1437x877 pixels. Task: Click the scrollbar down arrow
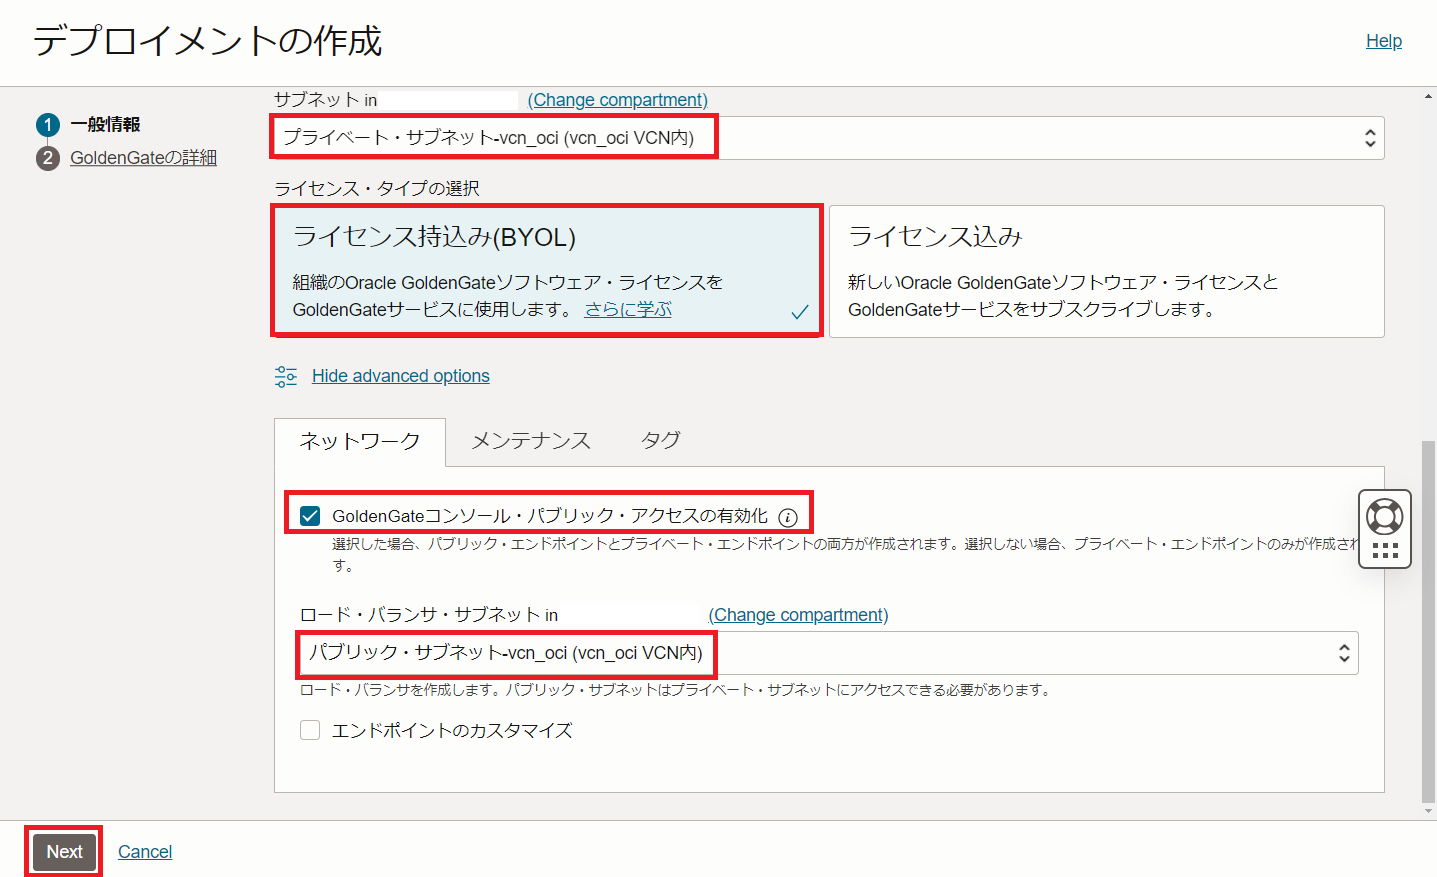coord(1429,812)
